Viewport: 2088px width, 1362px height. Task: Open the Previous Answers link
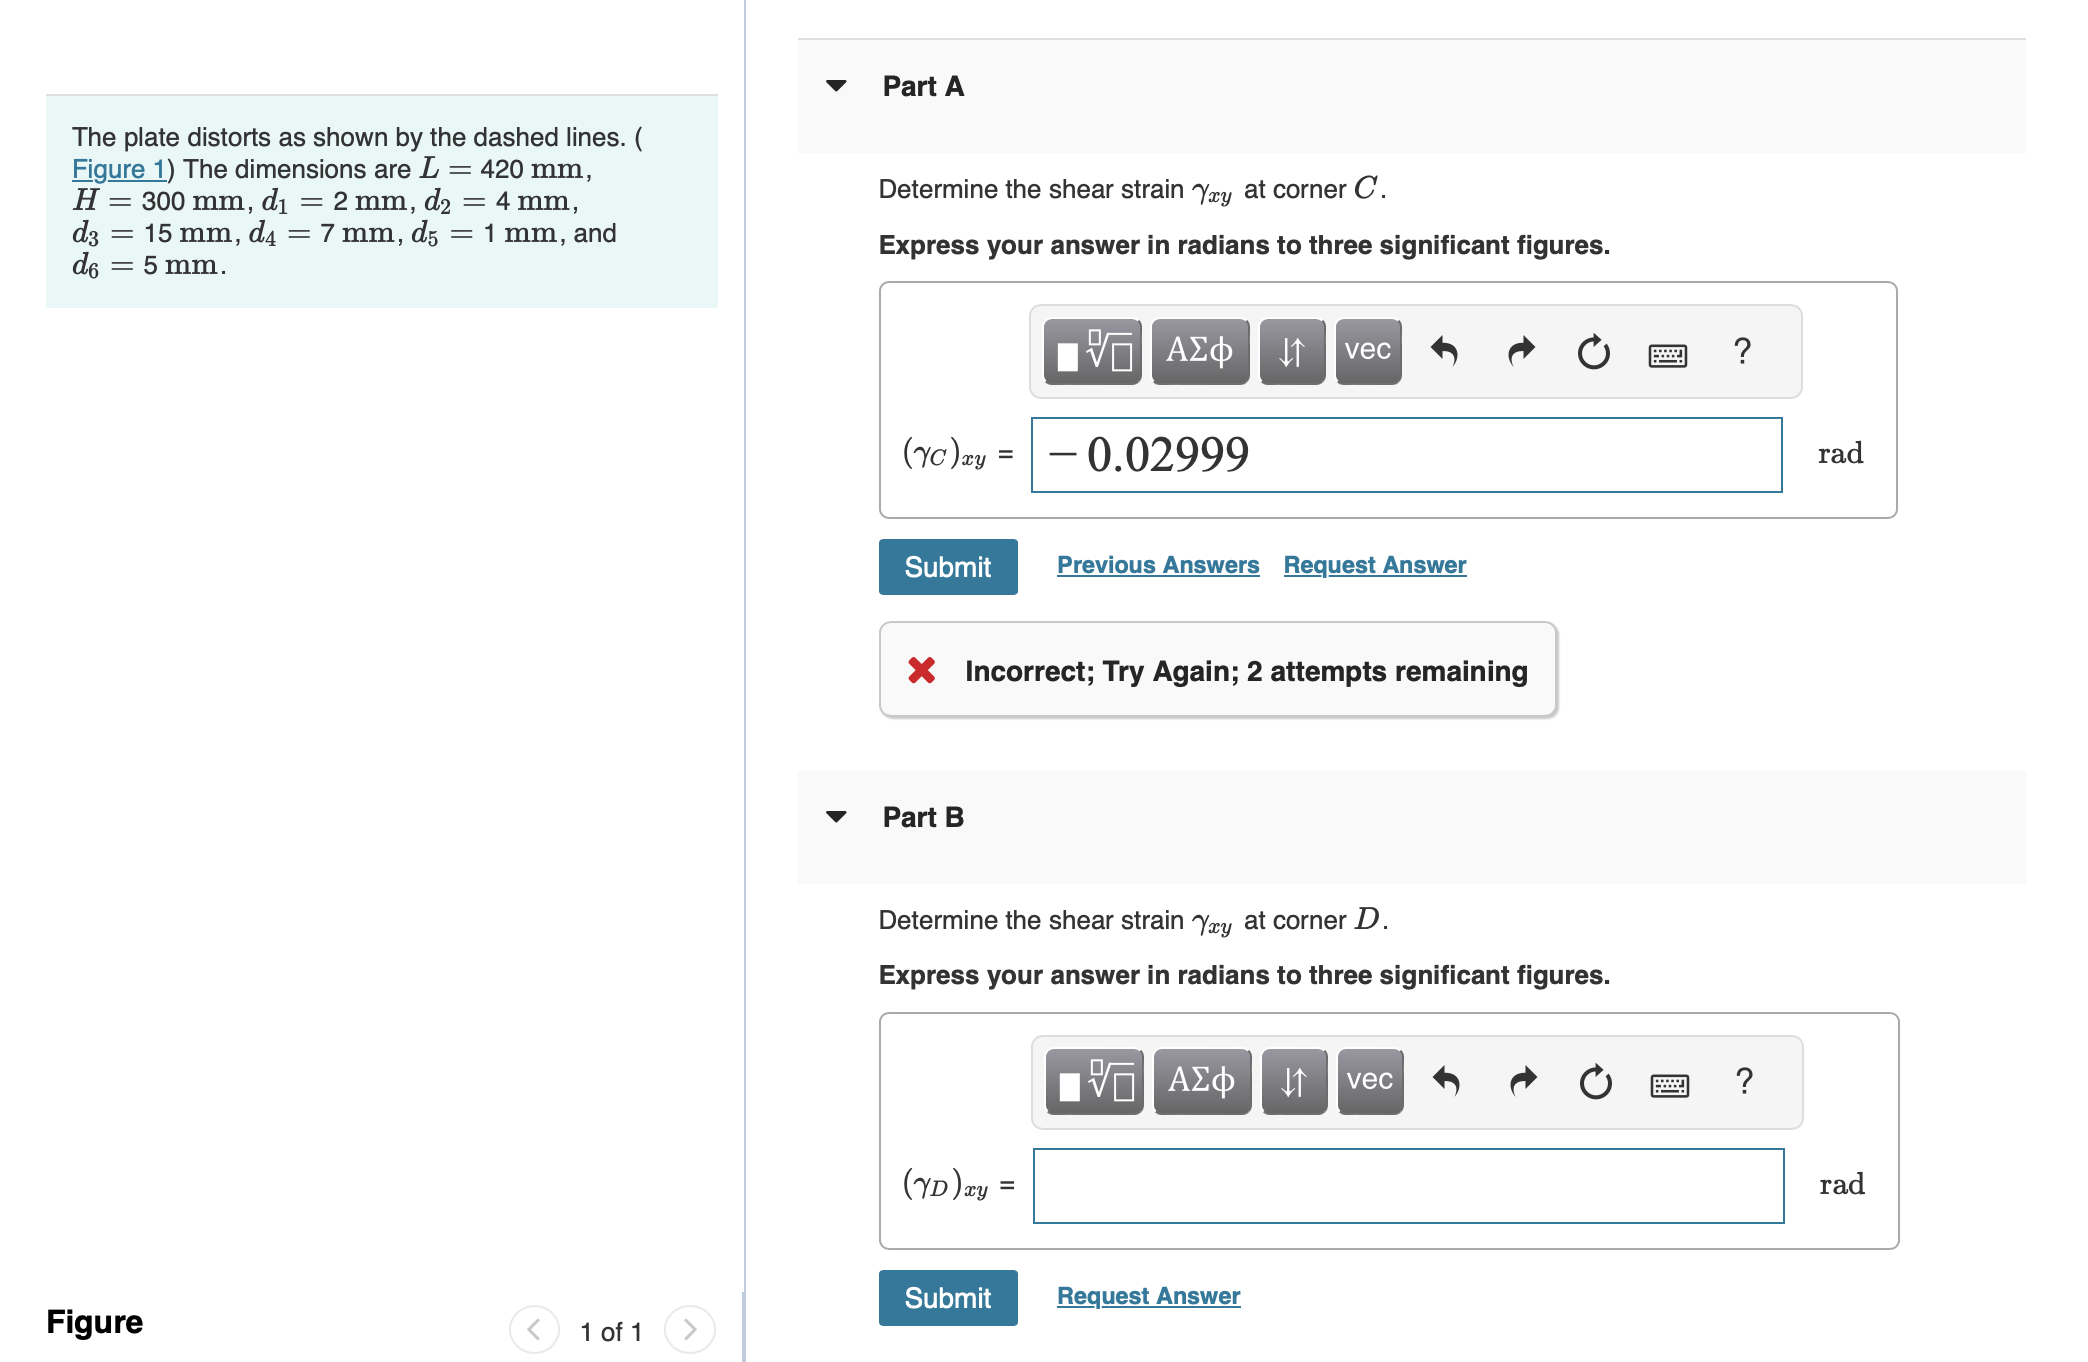click(x=1157, y=565)
